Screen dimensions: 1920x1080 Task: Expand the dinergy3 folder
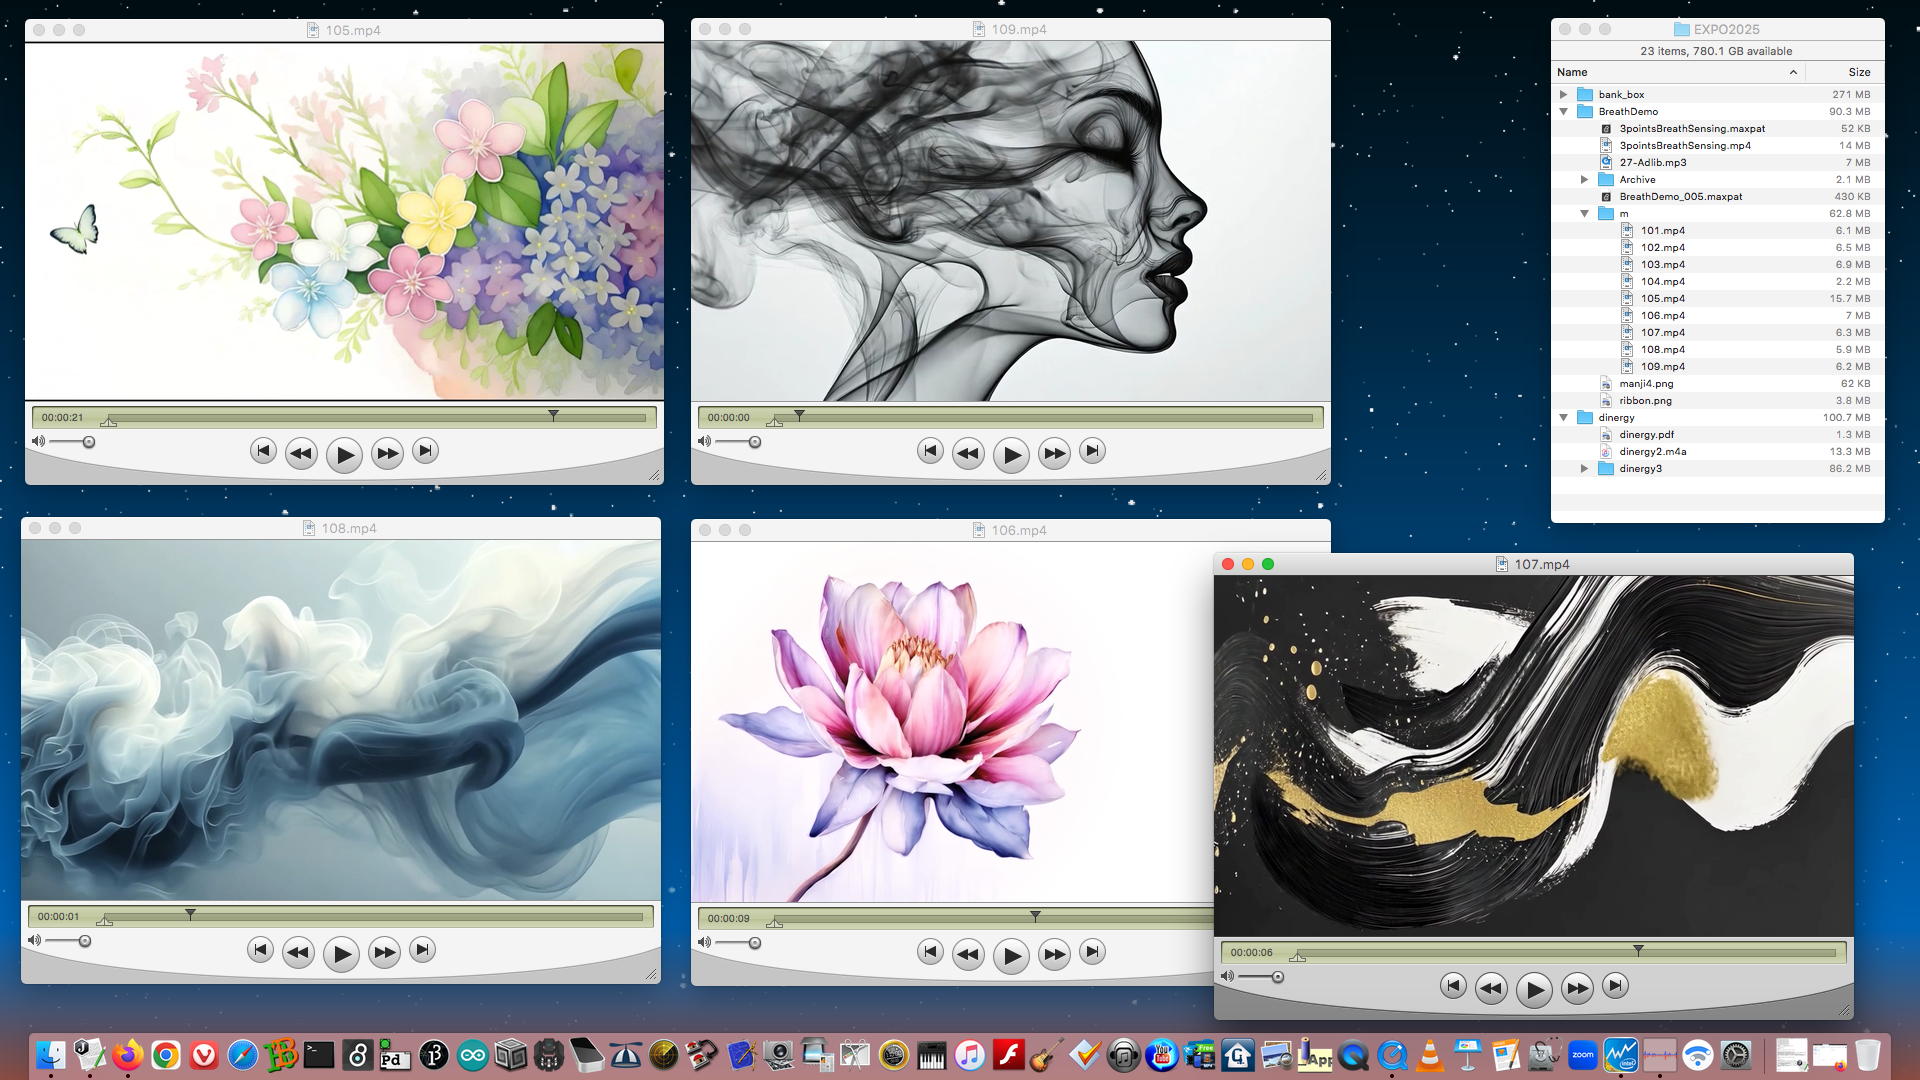click(1584, 469)
